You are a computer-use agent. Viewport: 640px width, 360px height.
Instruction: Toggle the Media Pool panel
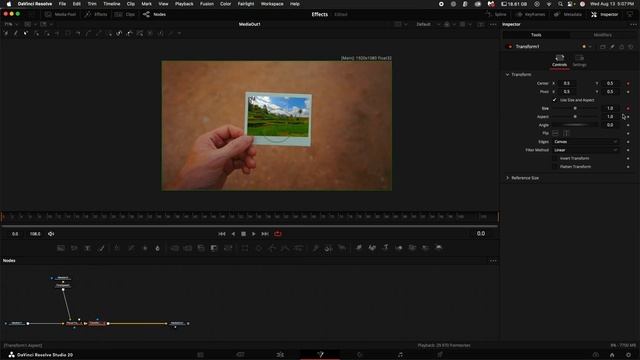60,14
